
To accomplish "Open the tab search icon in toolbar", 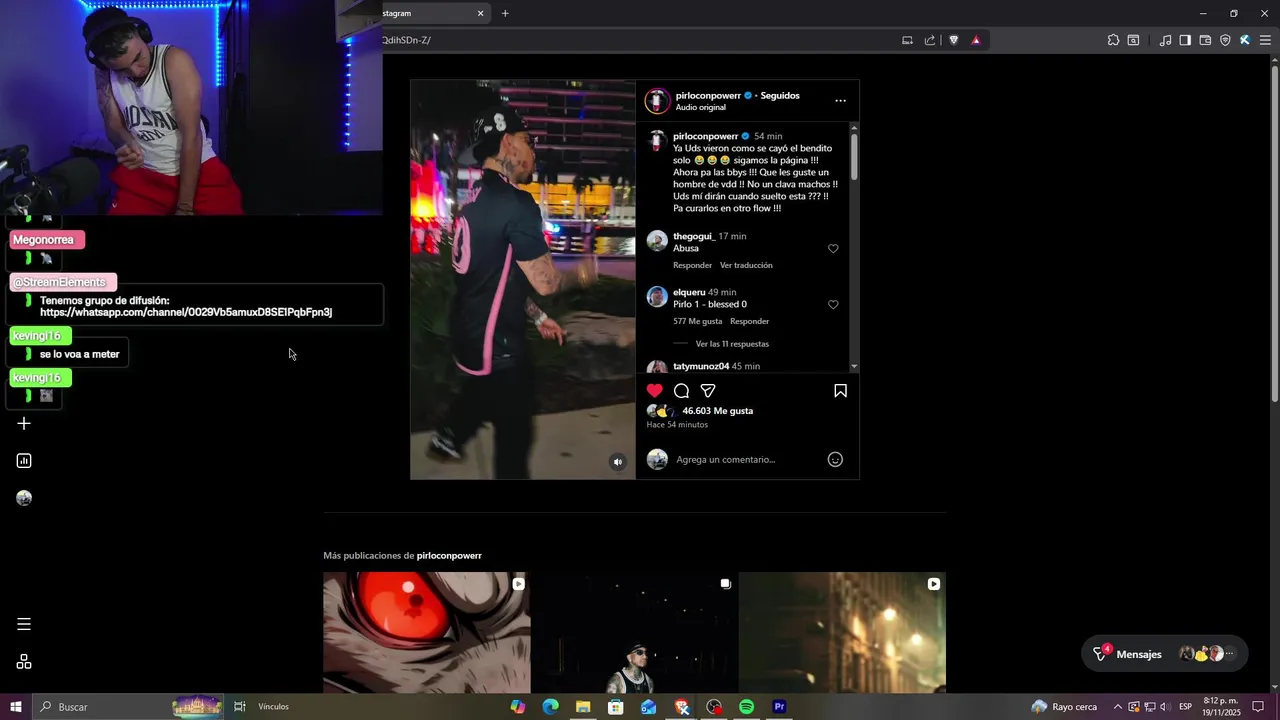I will [1133, 40].
